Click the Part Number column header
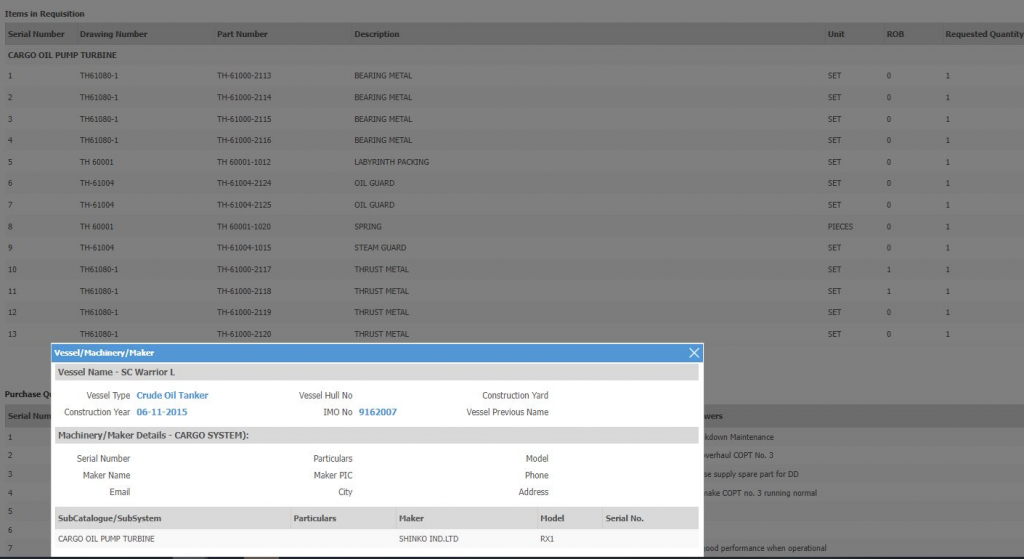This screenshot has width=1024, height=559. 242,34
